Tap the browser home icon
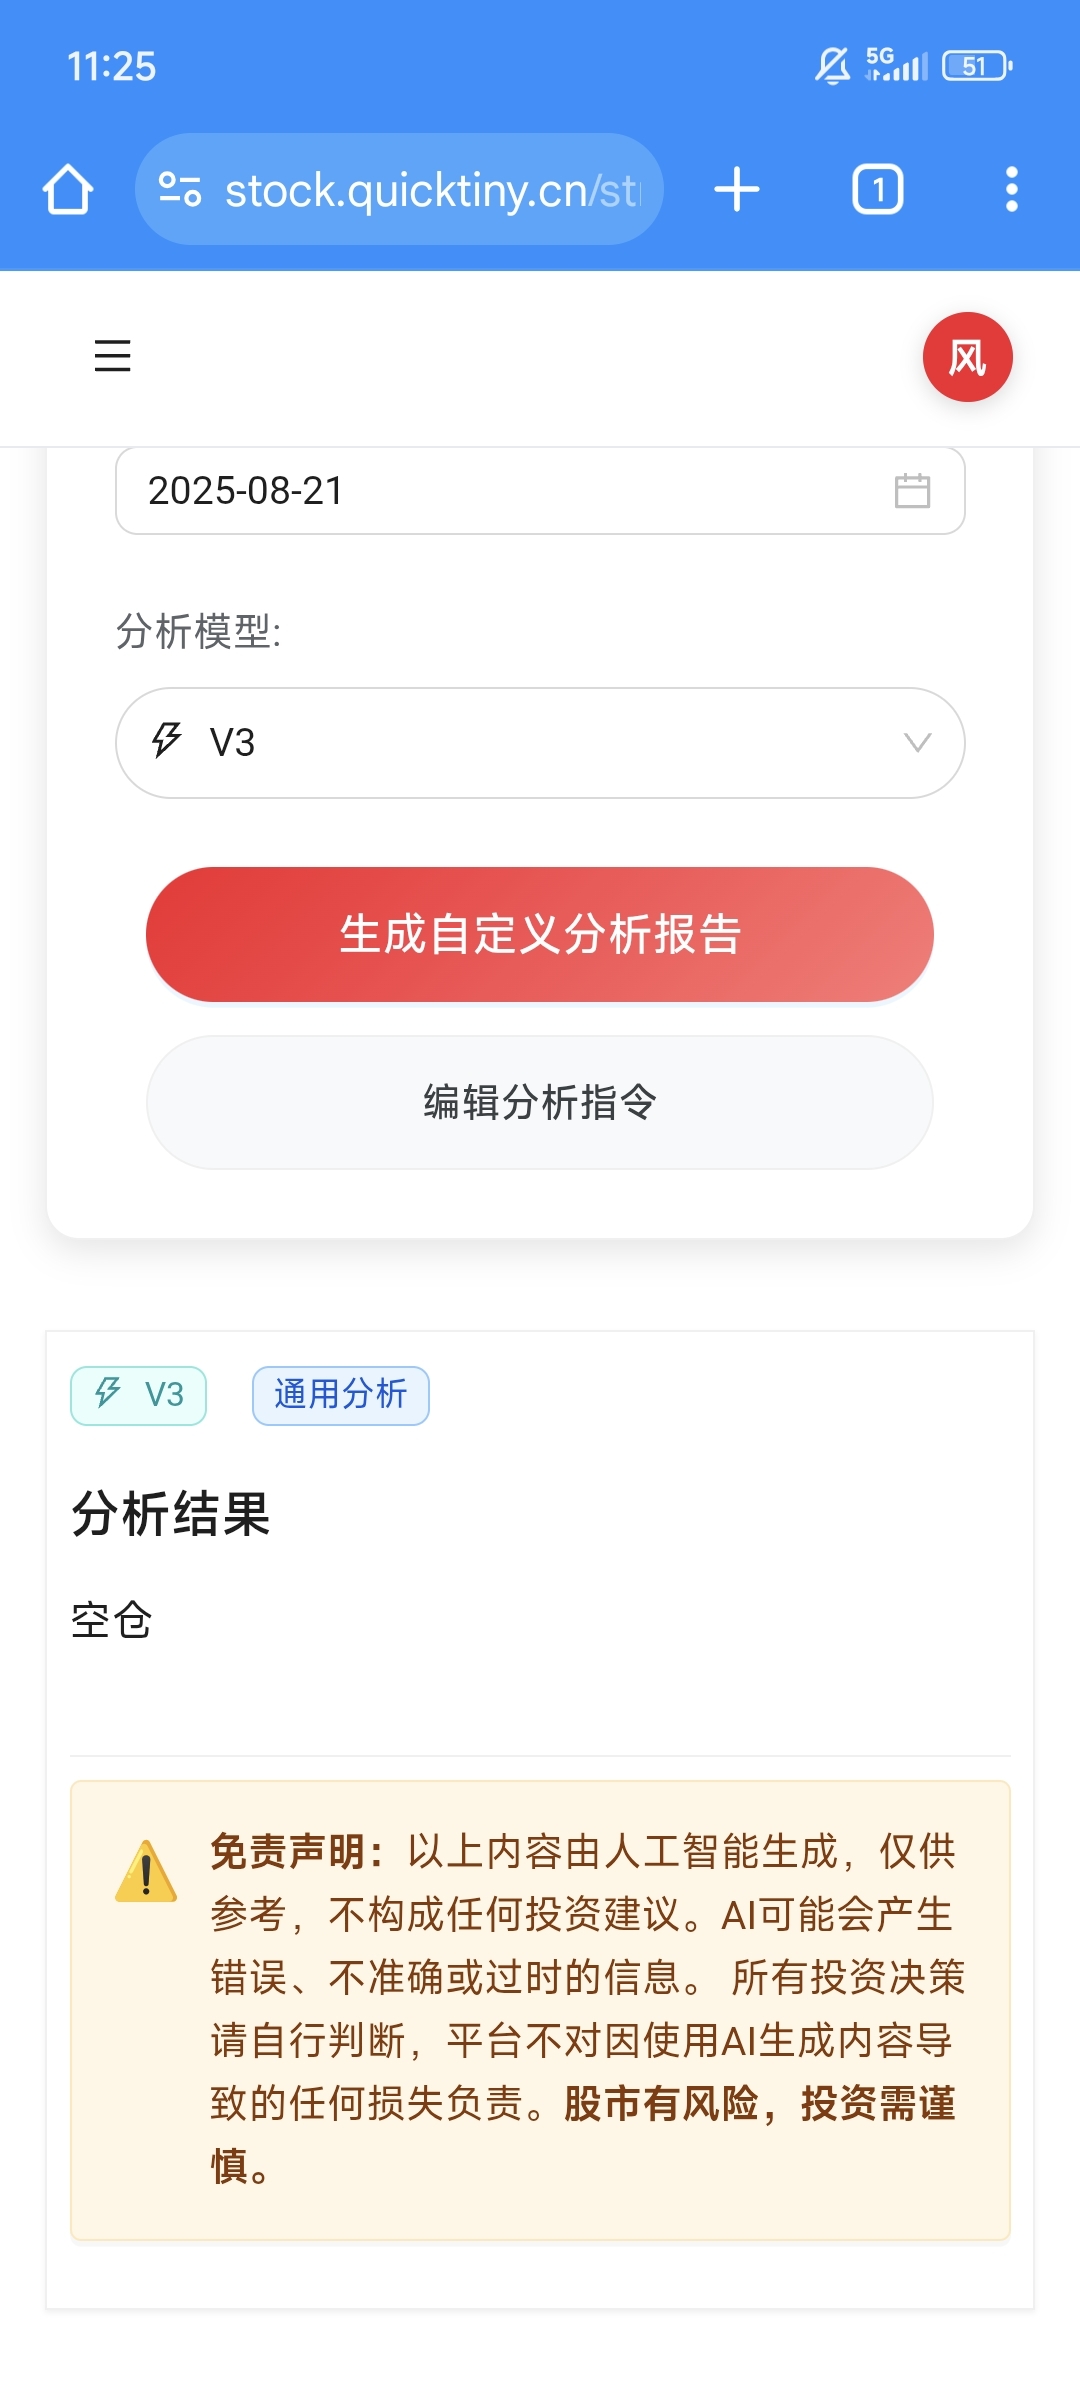The width and height of the screenshot is (1080, 2400). (68, 189)
